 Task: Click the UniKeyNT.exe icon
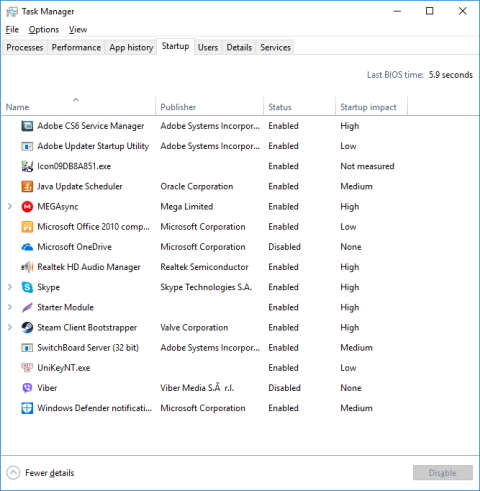pyautogui.click(x=27, y=368)
